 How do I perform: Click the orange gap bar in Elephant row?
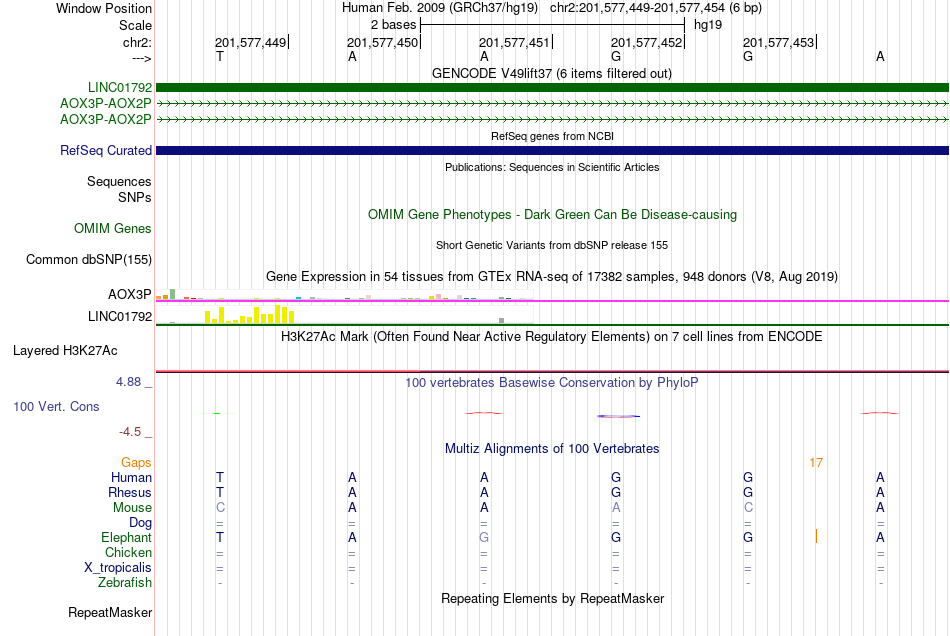[x=816, y=536]
